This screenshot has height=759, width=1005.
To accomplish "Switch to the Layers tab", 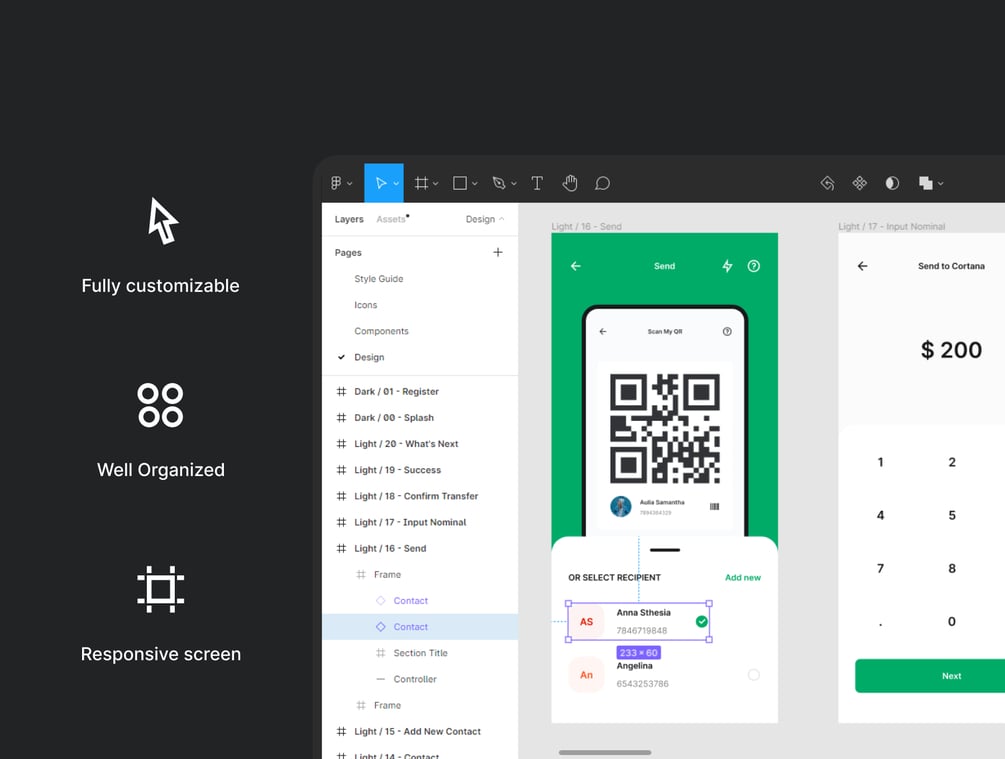I will 349,219.
